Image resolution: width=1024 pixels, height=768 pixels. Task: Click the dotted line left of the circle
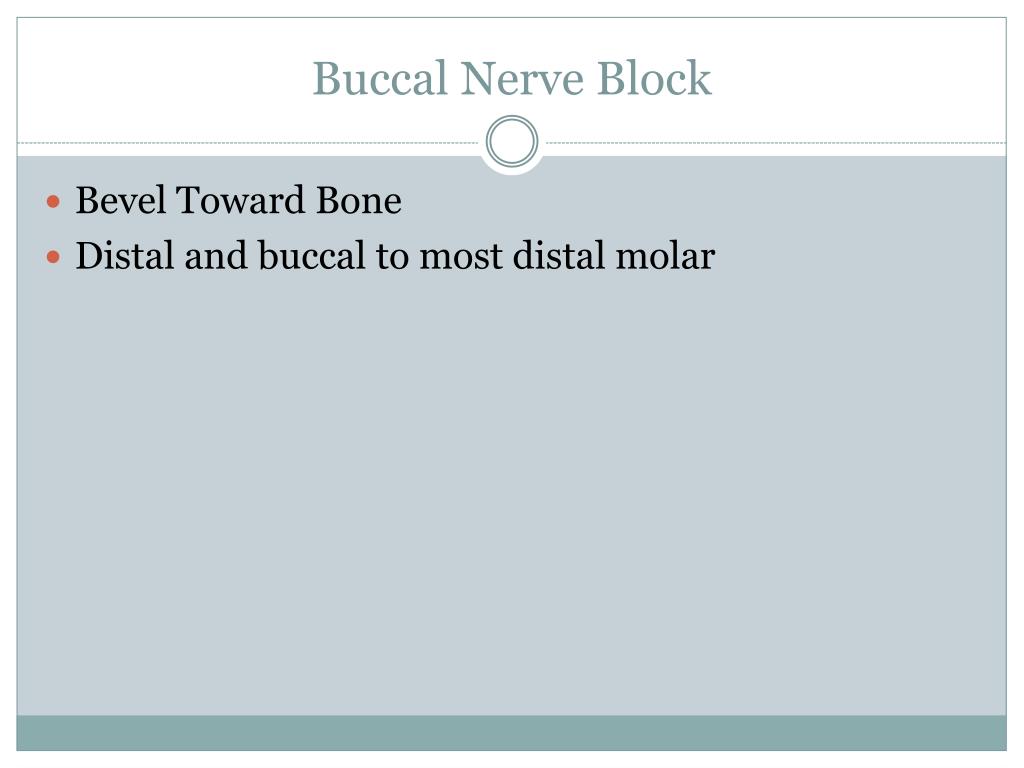(248, 142)
